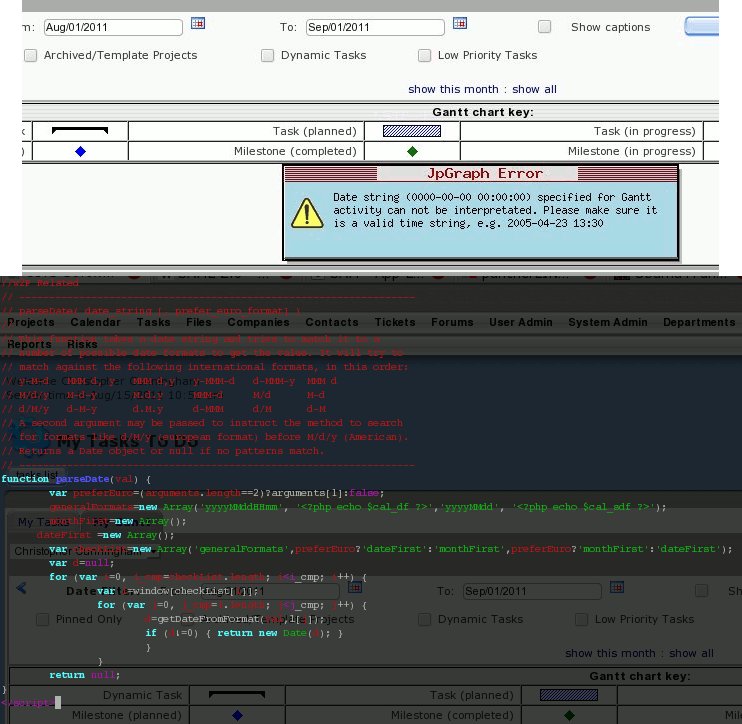742x724 pixels.
Task: Check undimmed Low Priority Tasks option
Action: tap(424, 55)
